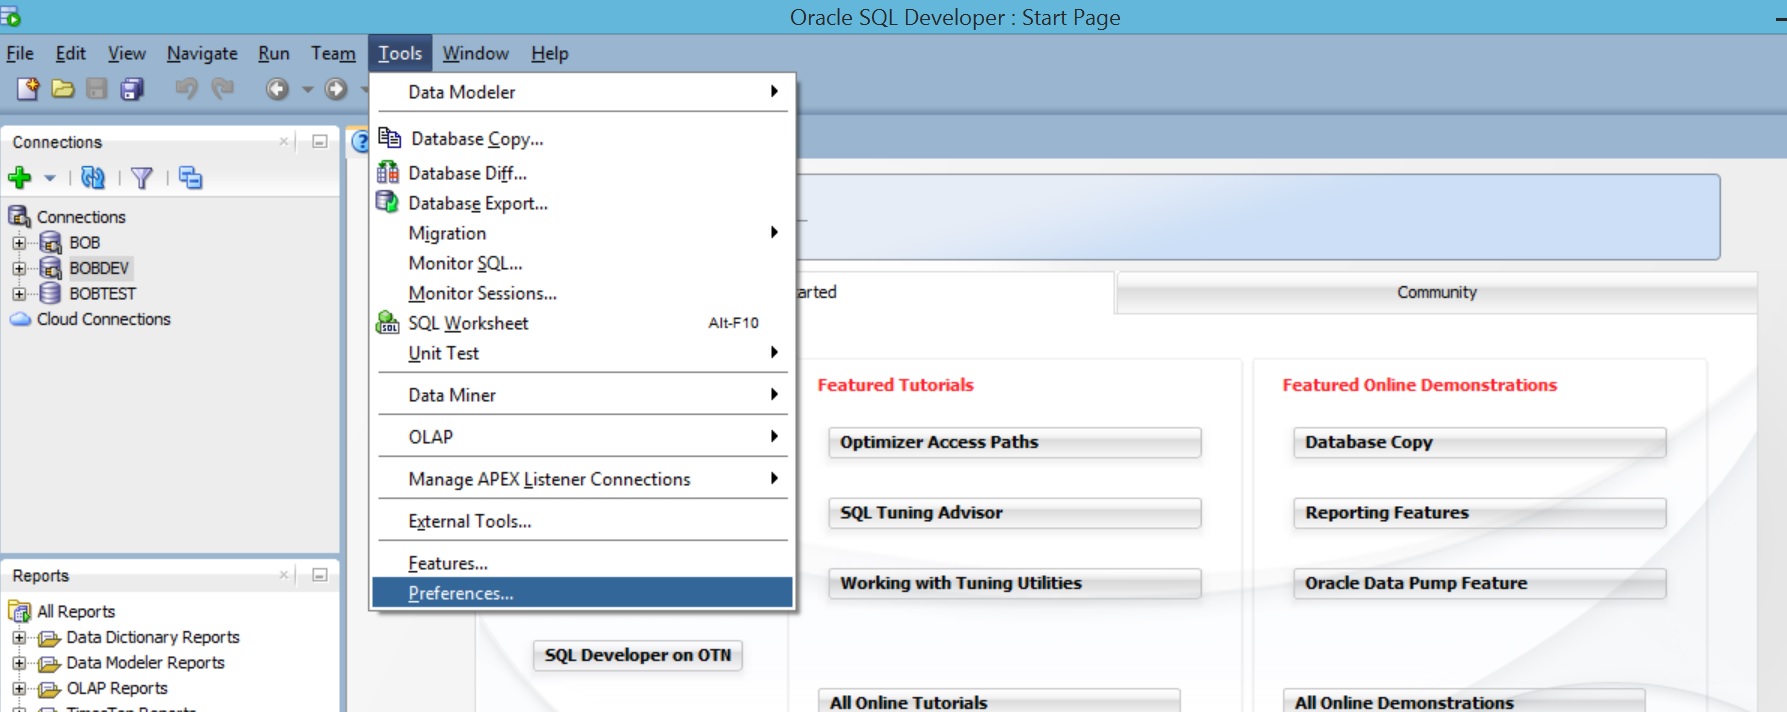
Task: Open the View menu
Action: point(127,53)
